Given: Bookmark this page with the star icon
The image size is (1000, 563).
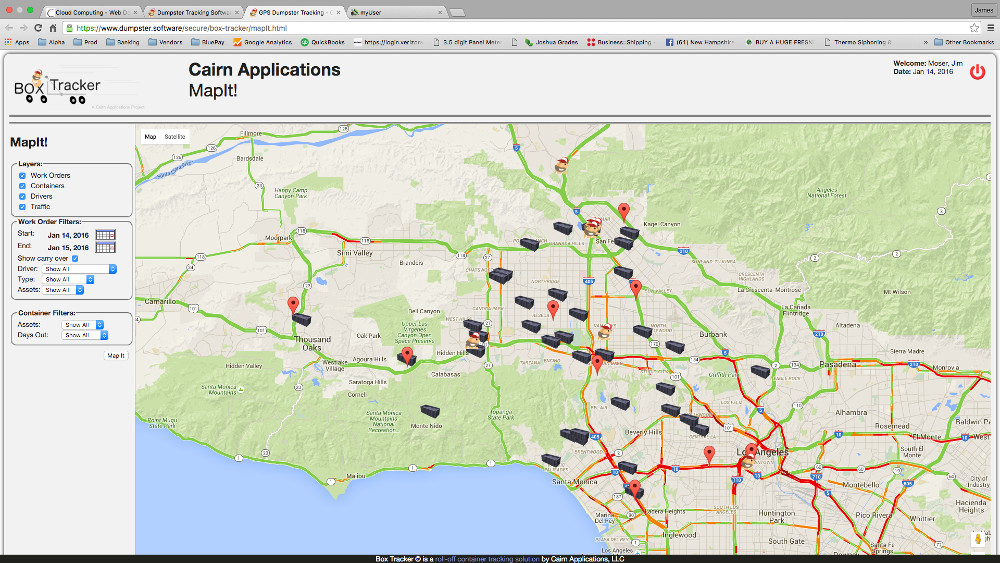Looking at the screenshot, I should [x=974, y=28].
